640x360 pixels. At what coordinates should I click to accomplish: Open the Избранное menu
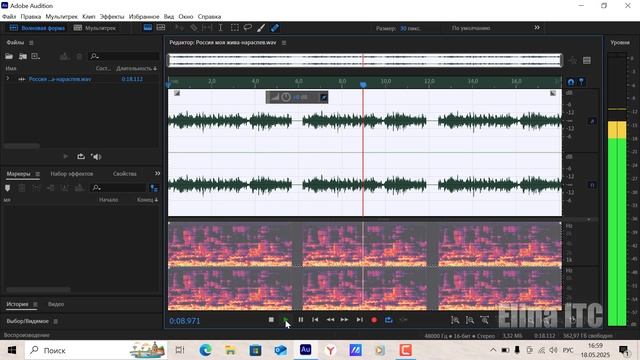[x=144, y=17]
